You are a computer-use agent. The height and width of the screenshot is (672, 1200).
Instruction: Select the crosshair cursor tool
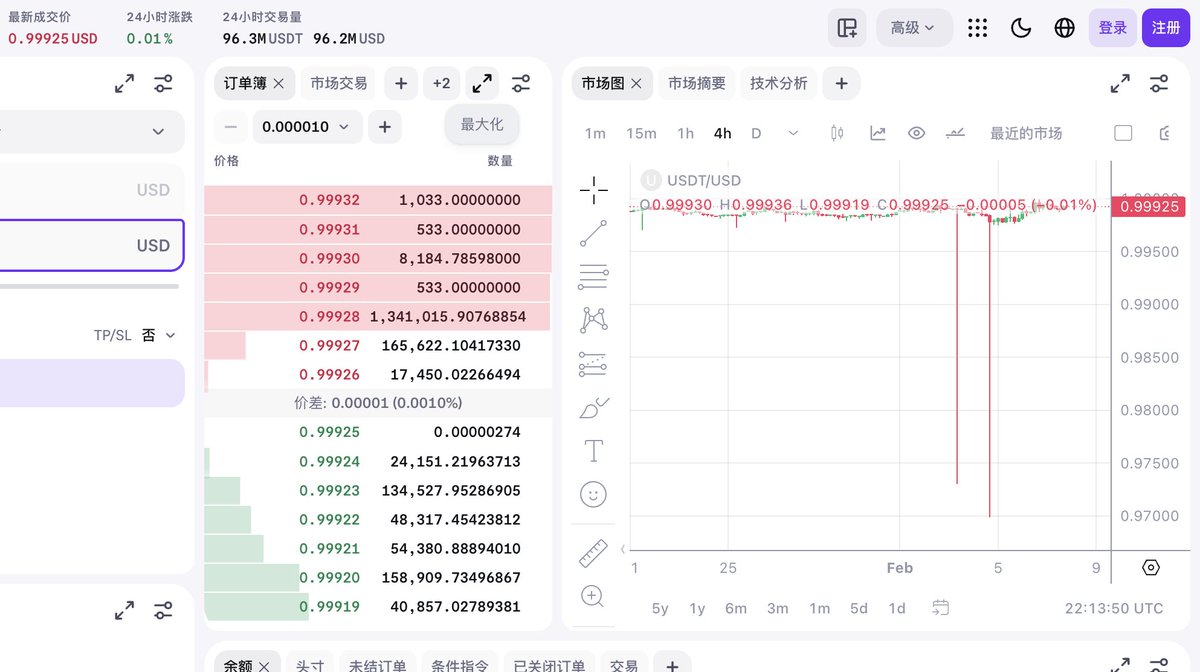click(593, 188)
